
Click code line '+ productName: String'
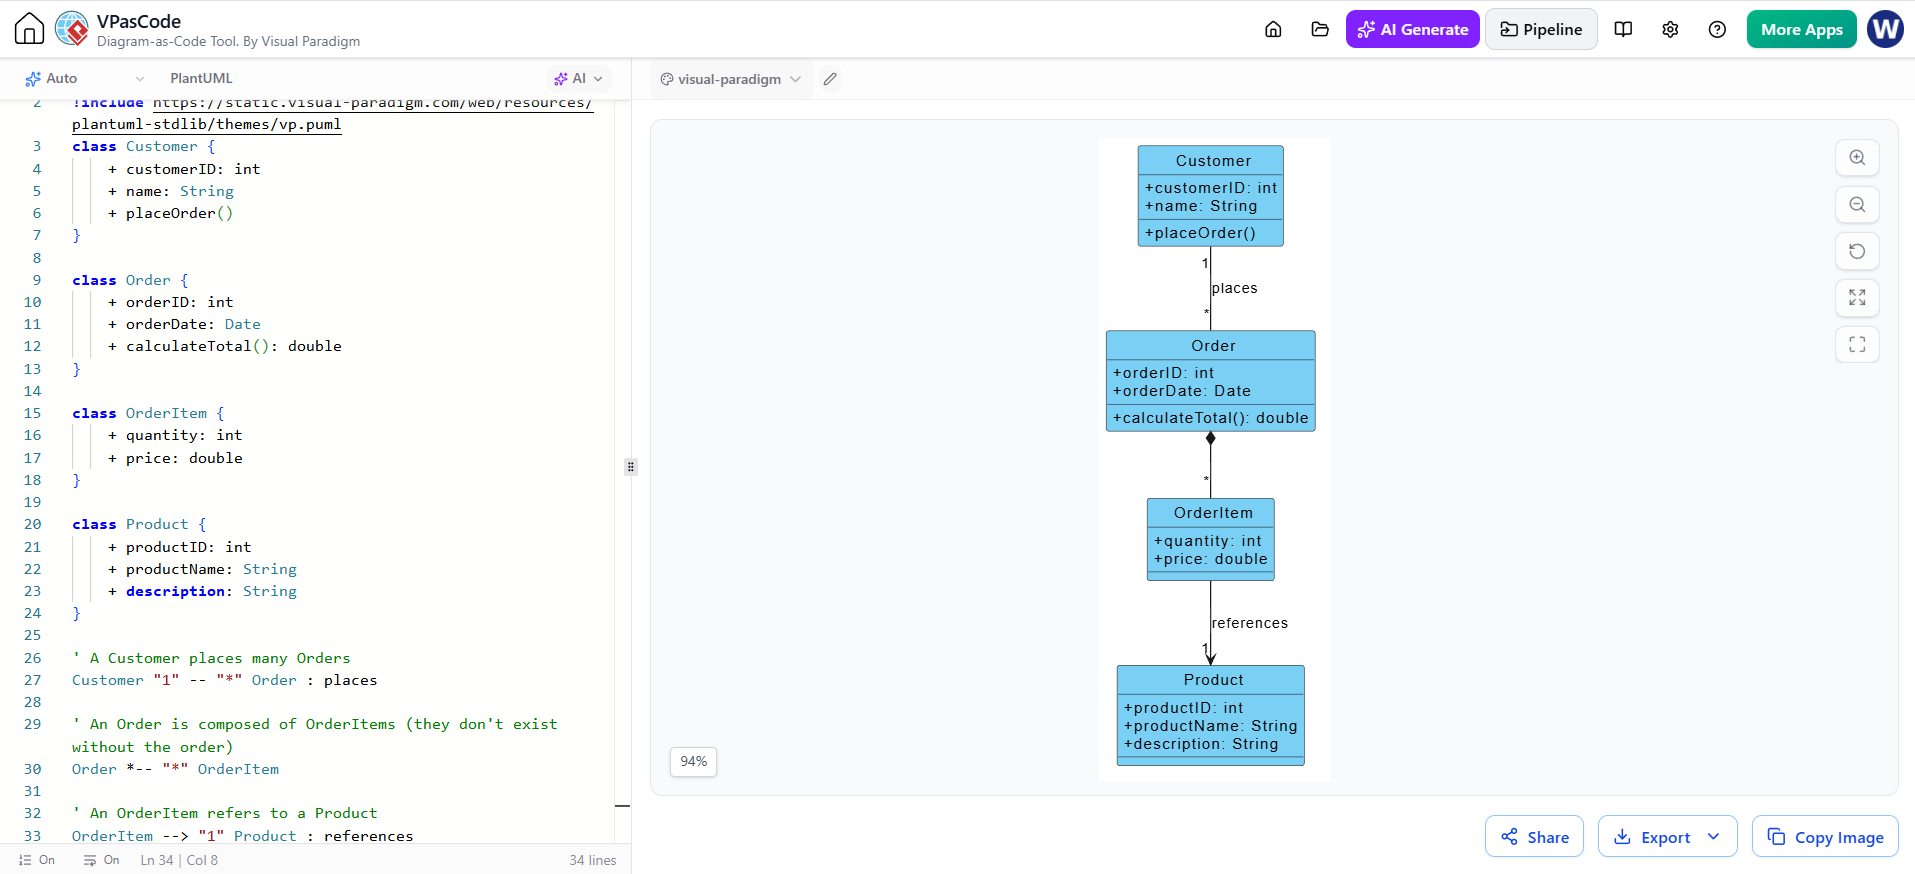click(202, 569)
